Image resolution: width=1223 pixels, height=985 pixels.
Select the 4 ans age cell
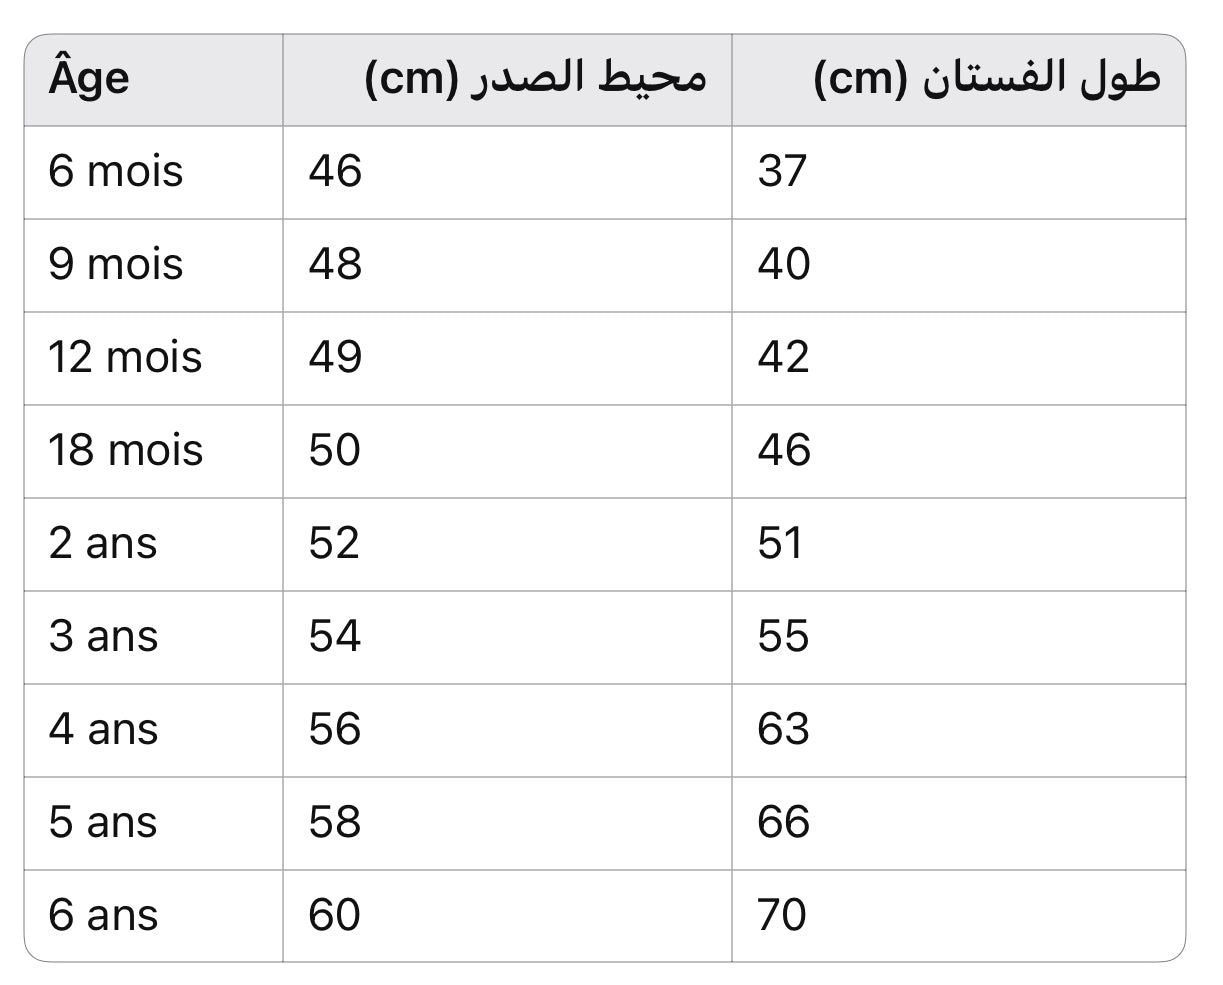point(103,730)
